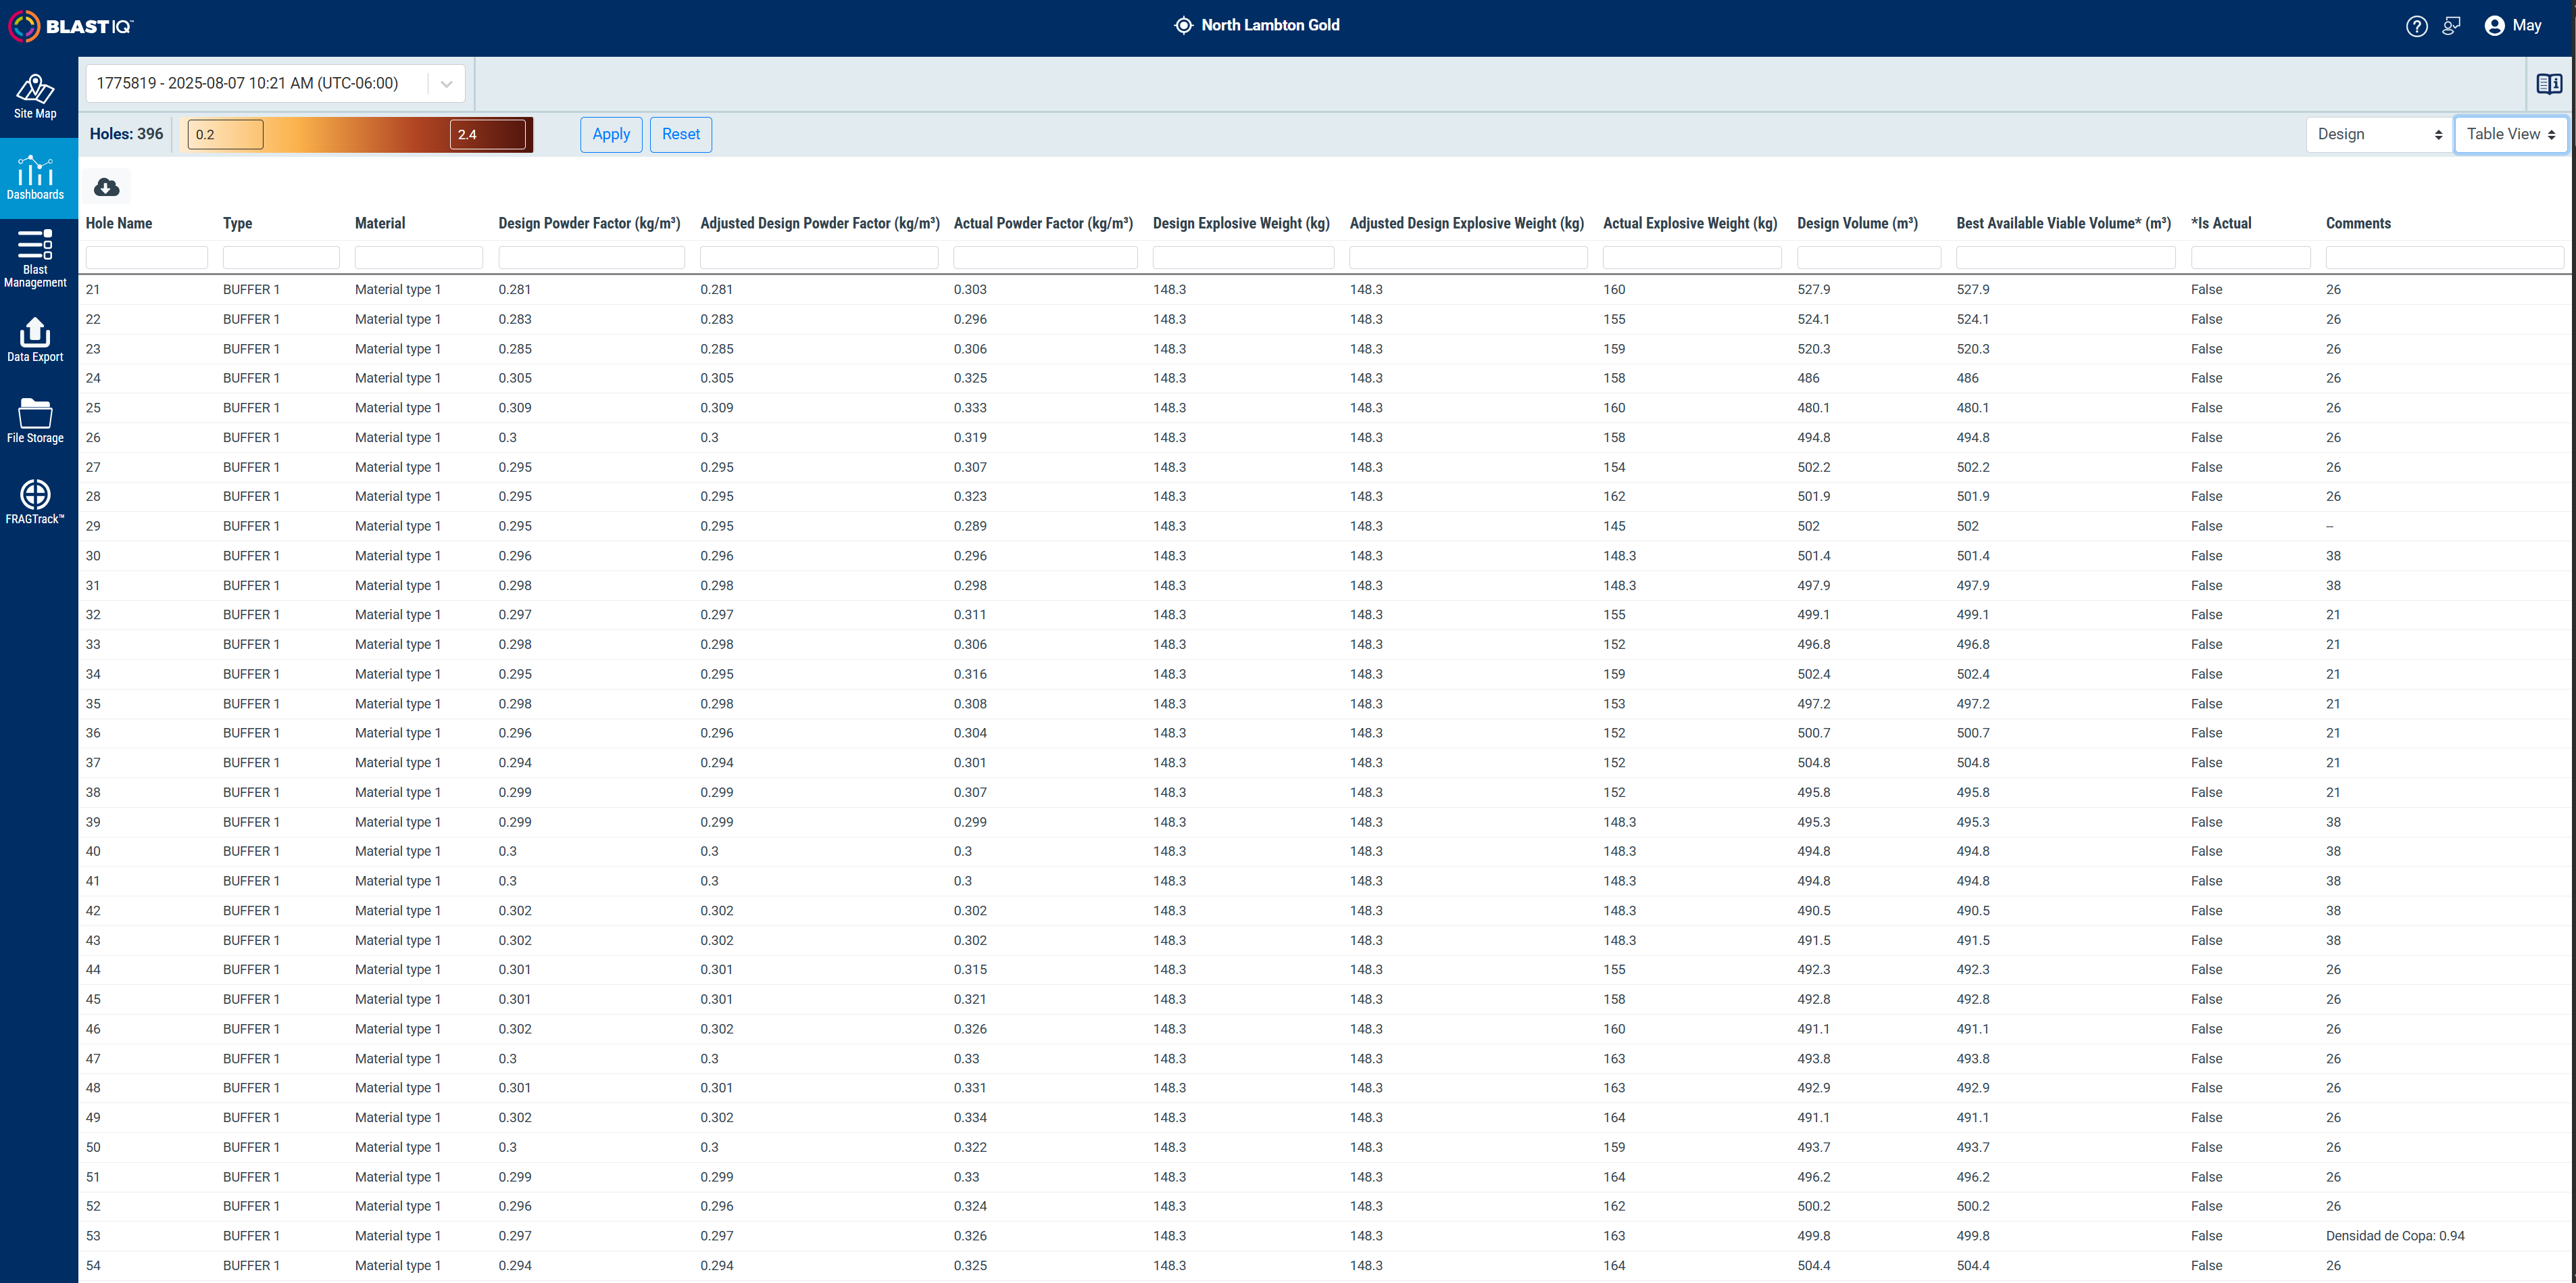Click the Is Actual filter field

pyautogui.click(x=2251, y=257)
